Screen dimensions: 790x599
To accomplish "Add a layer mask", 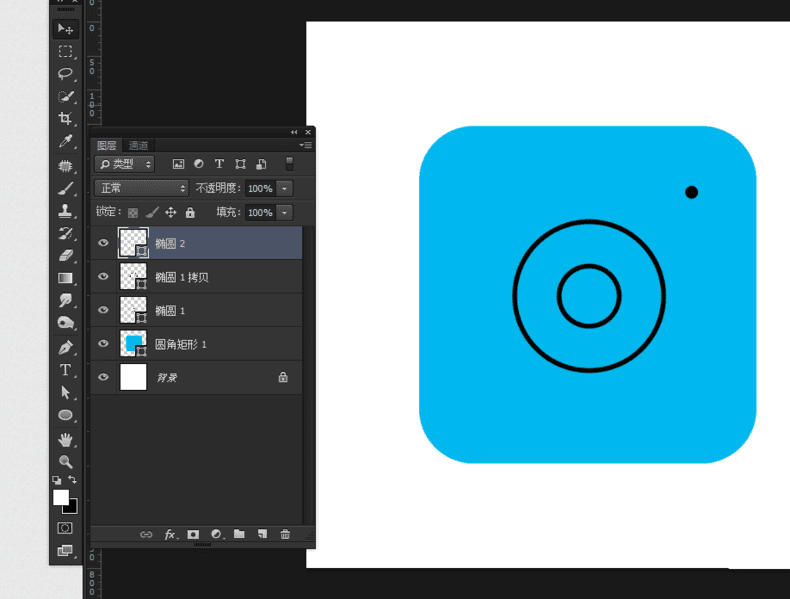I will pos(193,535).
